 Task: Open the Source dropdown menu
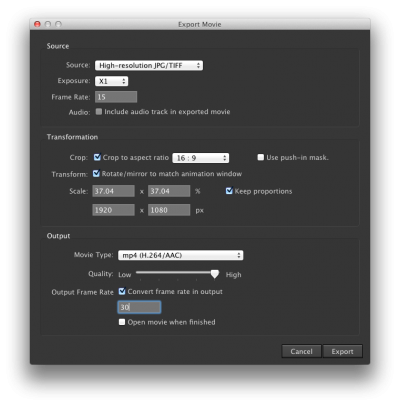(149, 65)
